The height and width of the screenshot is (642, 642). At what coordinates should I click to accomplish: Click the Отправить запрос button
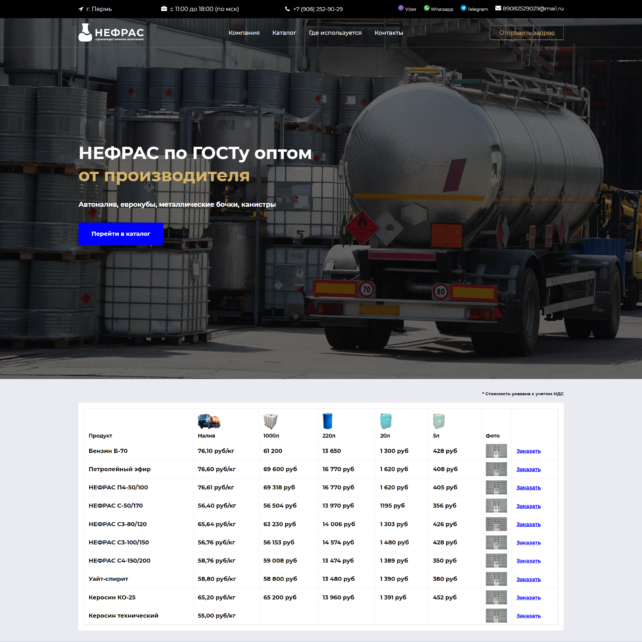526,33
